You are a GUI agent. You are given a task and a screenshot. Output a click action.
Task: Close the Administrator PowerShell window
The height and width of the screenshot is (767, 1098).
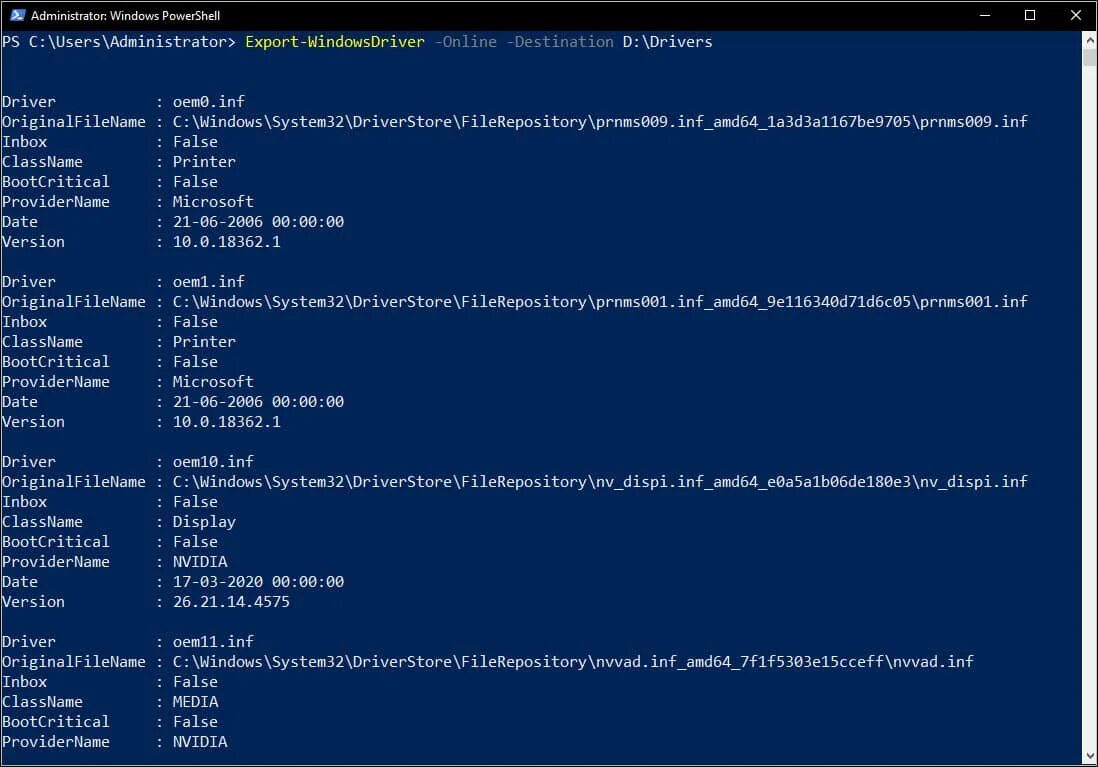coord(1076,15)
